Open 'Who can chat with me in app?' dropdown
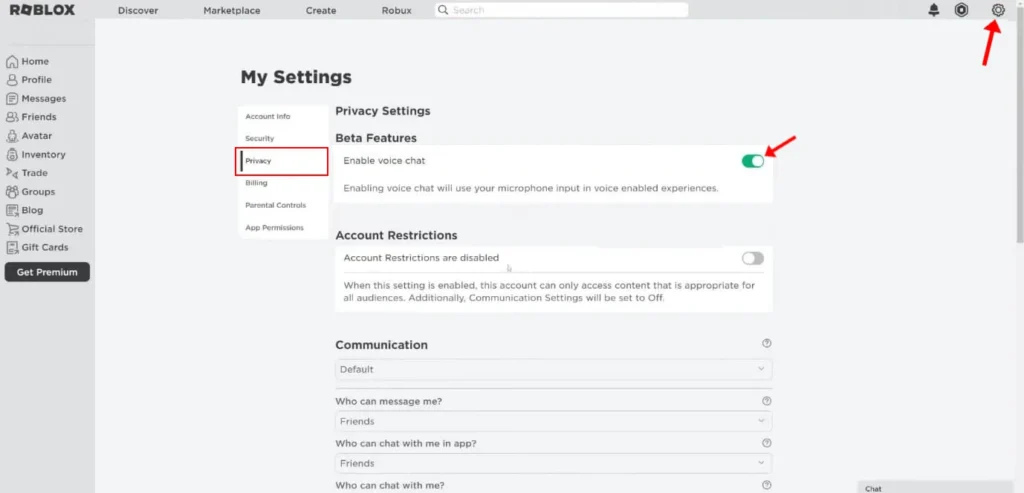The height and width of the screenshot is (493, 1024). (553, 463)
